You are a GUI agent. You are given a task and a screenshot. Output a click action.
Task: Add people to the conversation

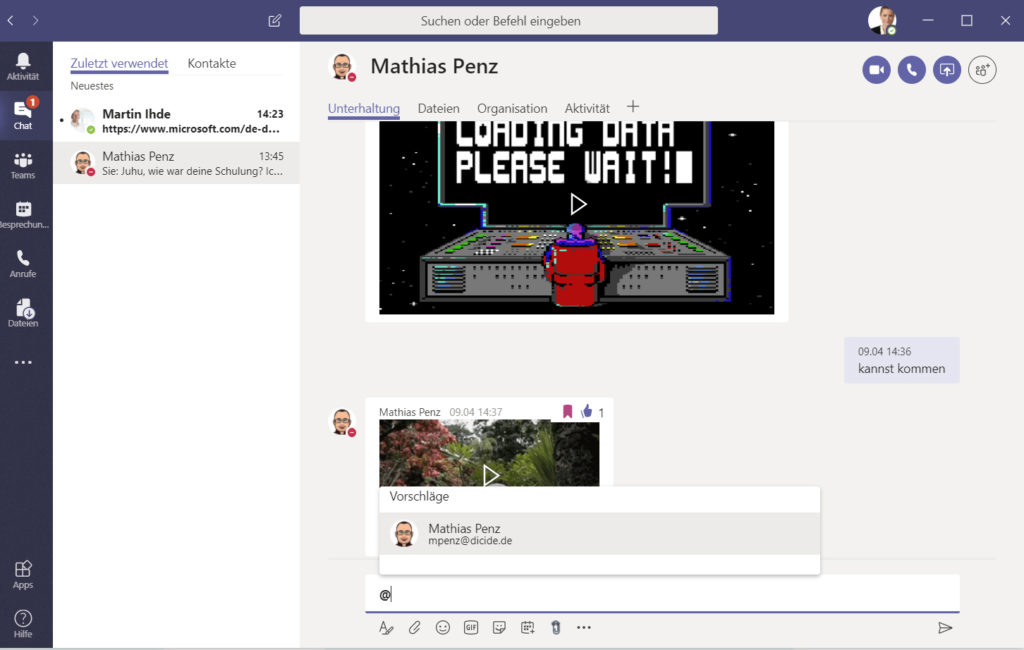coord(982,70)
